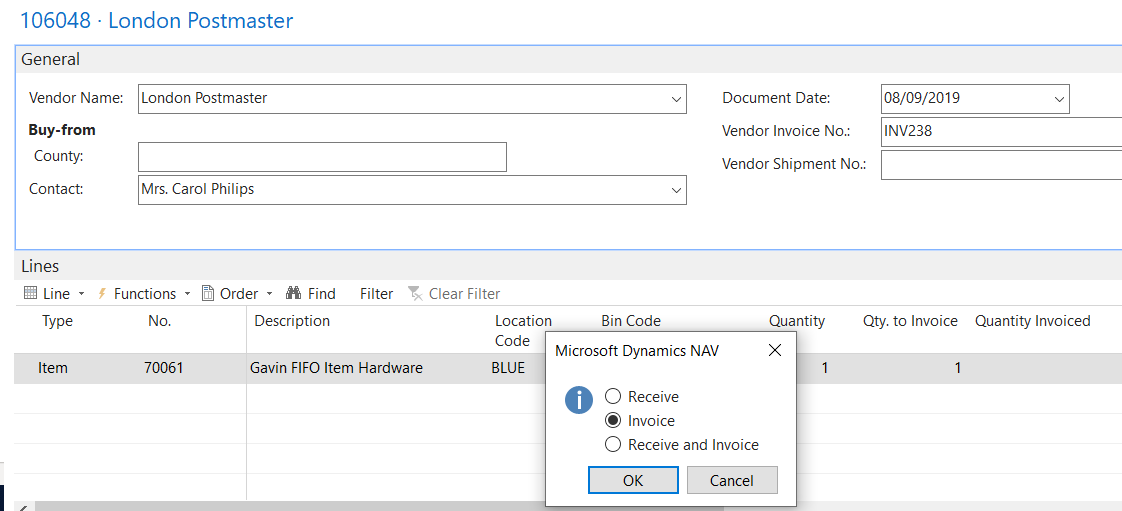Viewport: 1122px width, 511px height.
Task: Click the Functions lightning bolt icon
Action: coord(102,294)
